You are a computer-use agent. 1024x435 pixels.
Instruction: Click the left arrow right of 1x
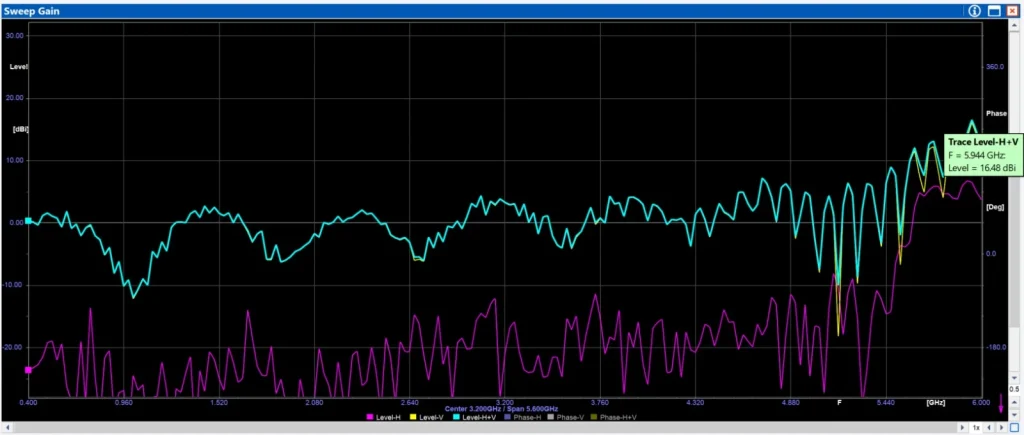[x=989, y=428]
